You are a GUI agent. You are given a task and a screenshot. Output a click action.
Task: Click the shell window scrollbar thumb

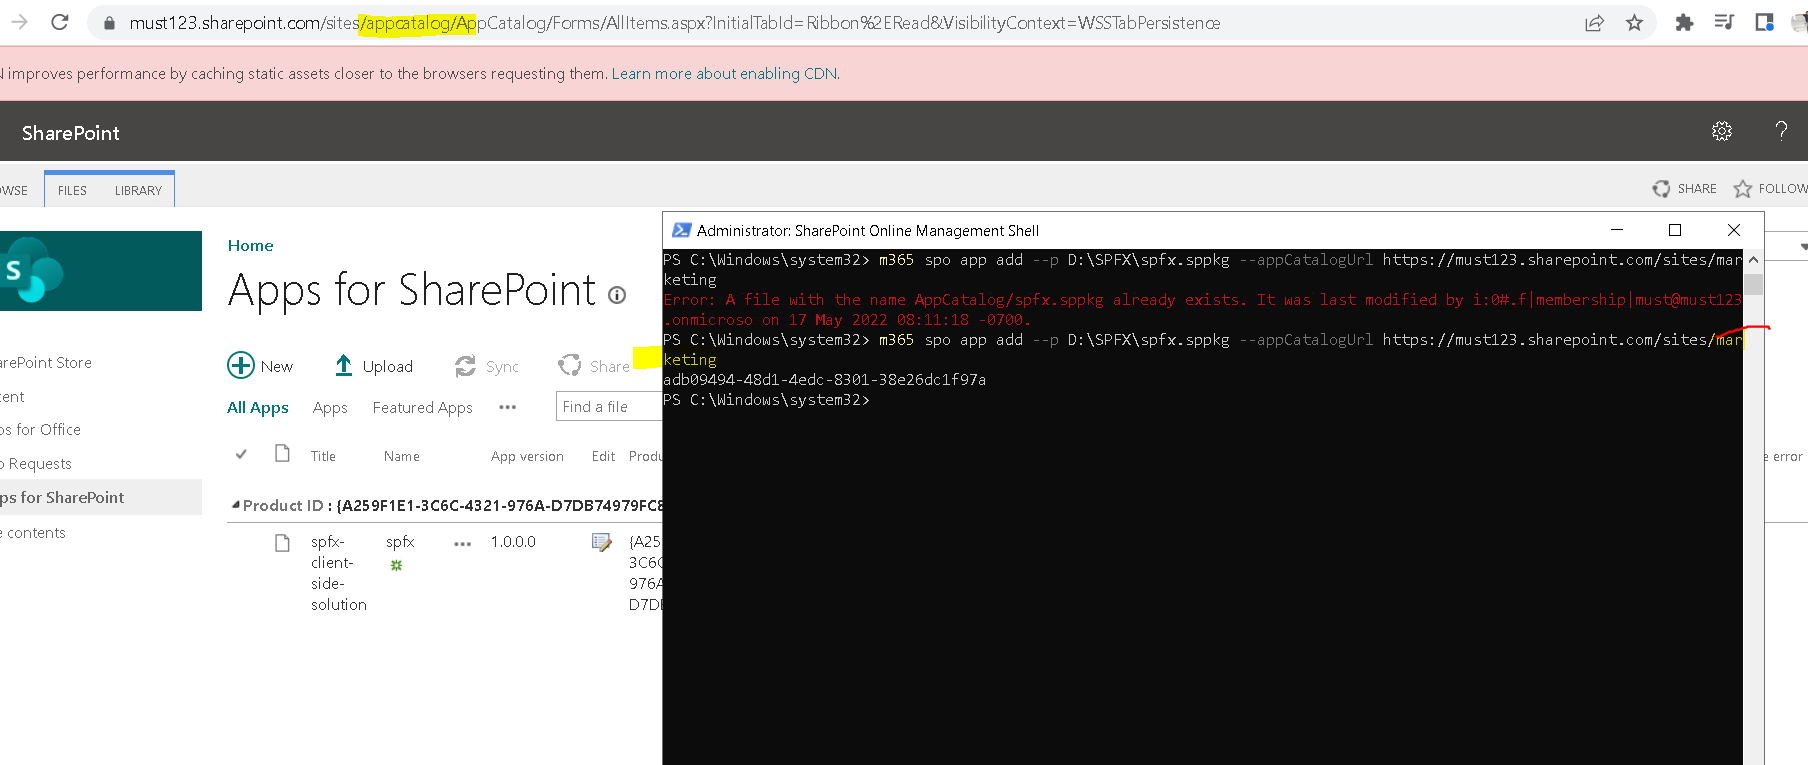point(1753,282)
